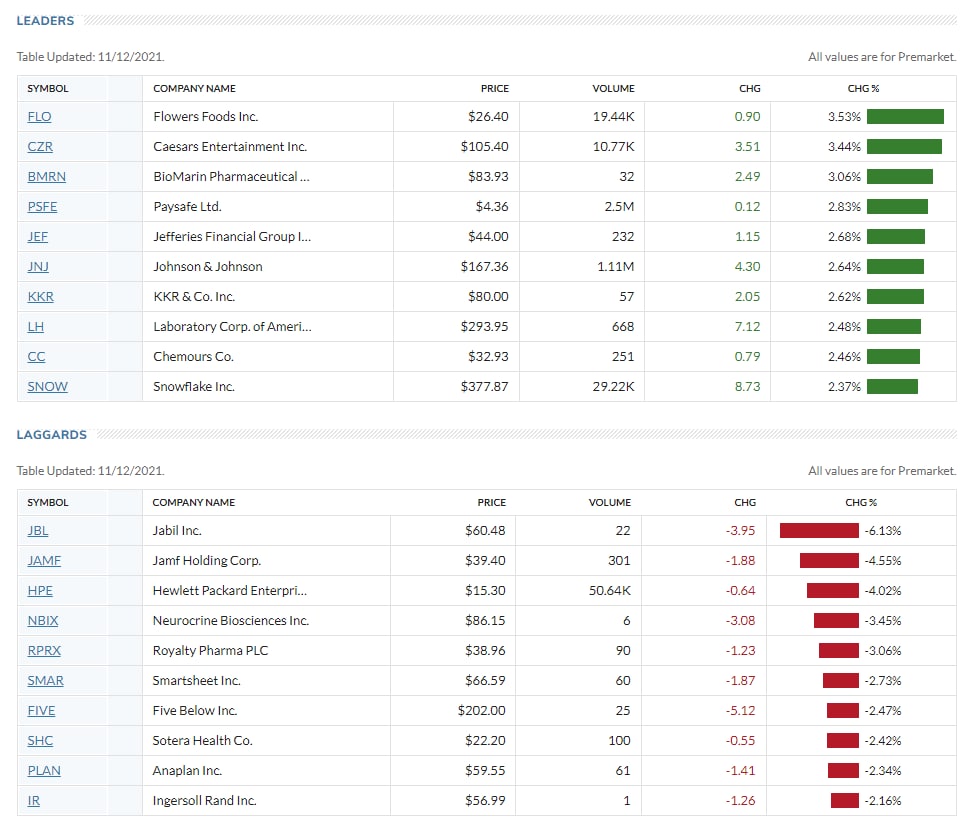Image resolution: width=972 pixels, height=829 pixels.
Task: Click the red bar in the JBL row
Action: point(819,531)
